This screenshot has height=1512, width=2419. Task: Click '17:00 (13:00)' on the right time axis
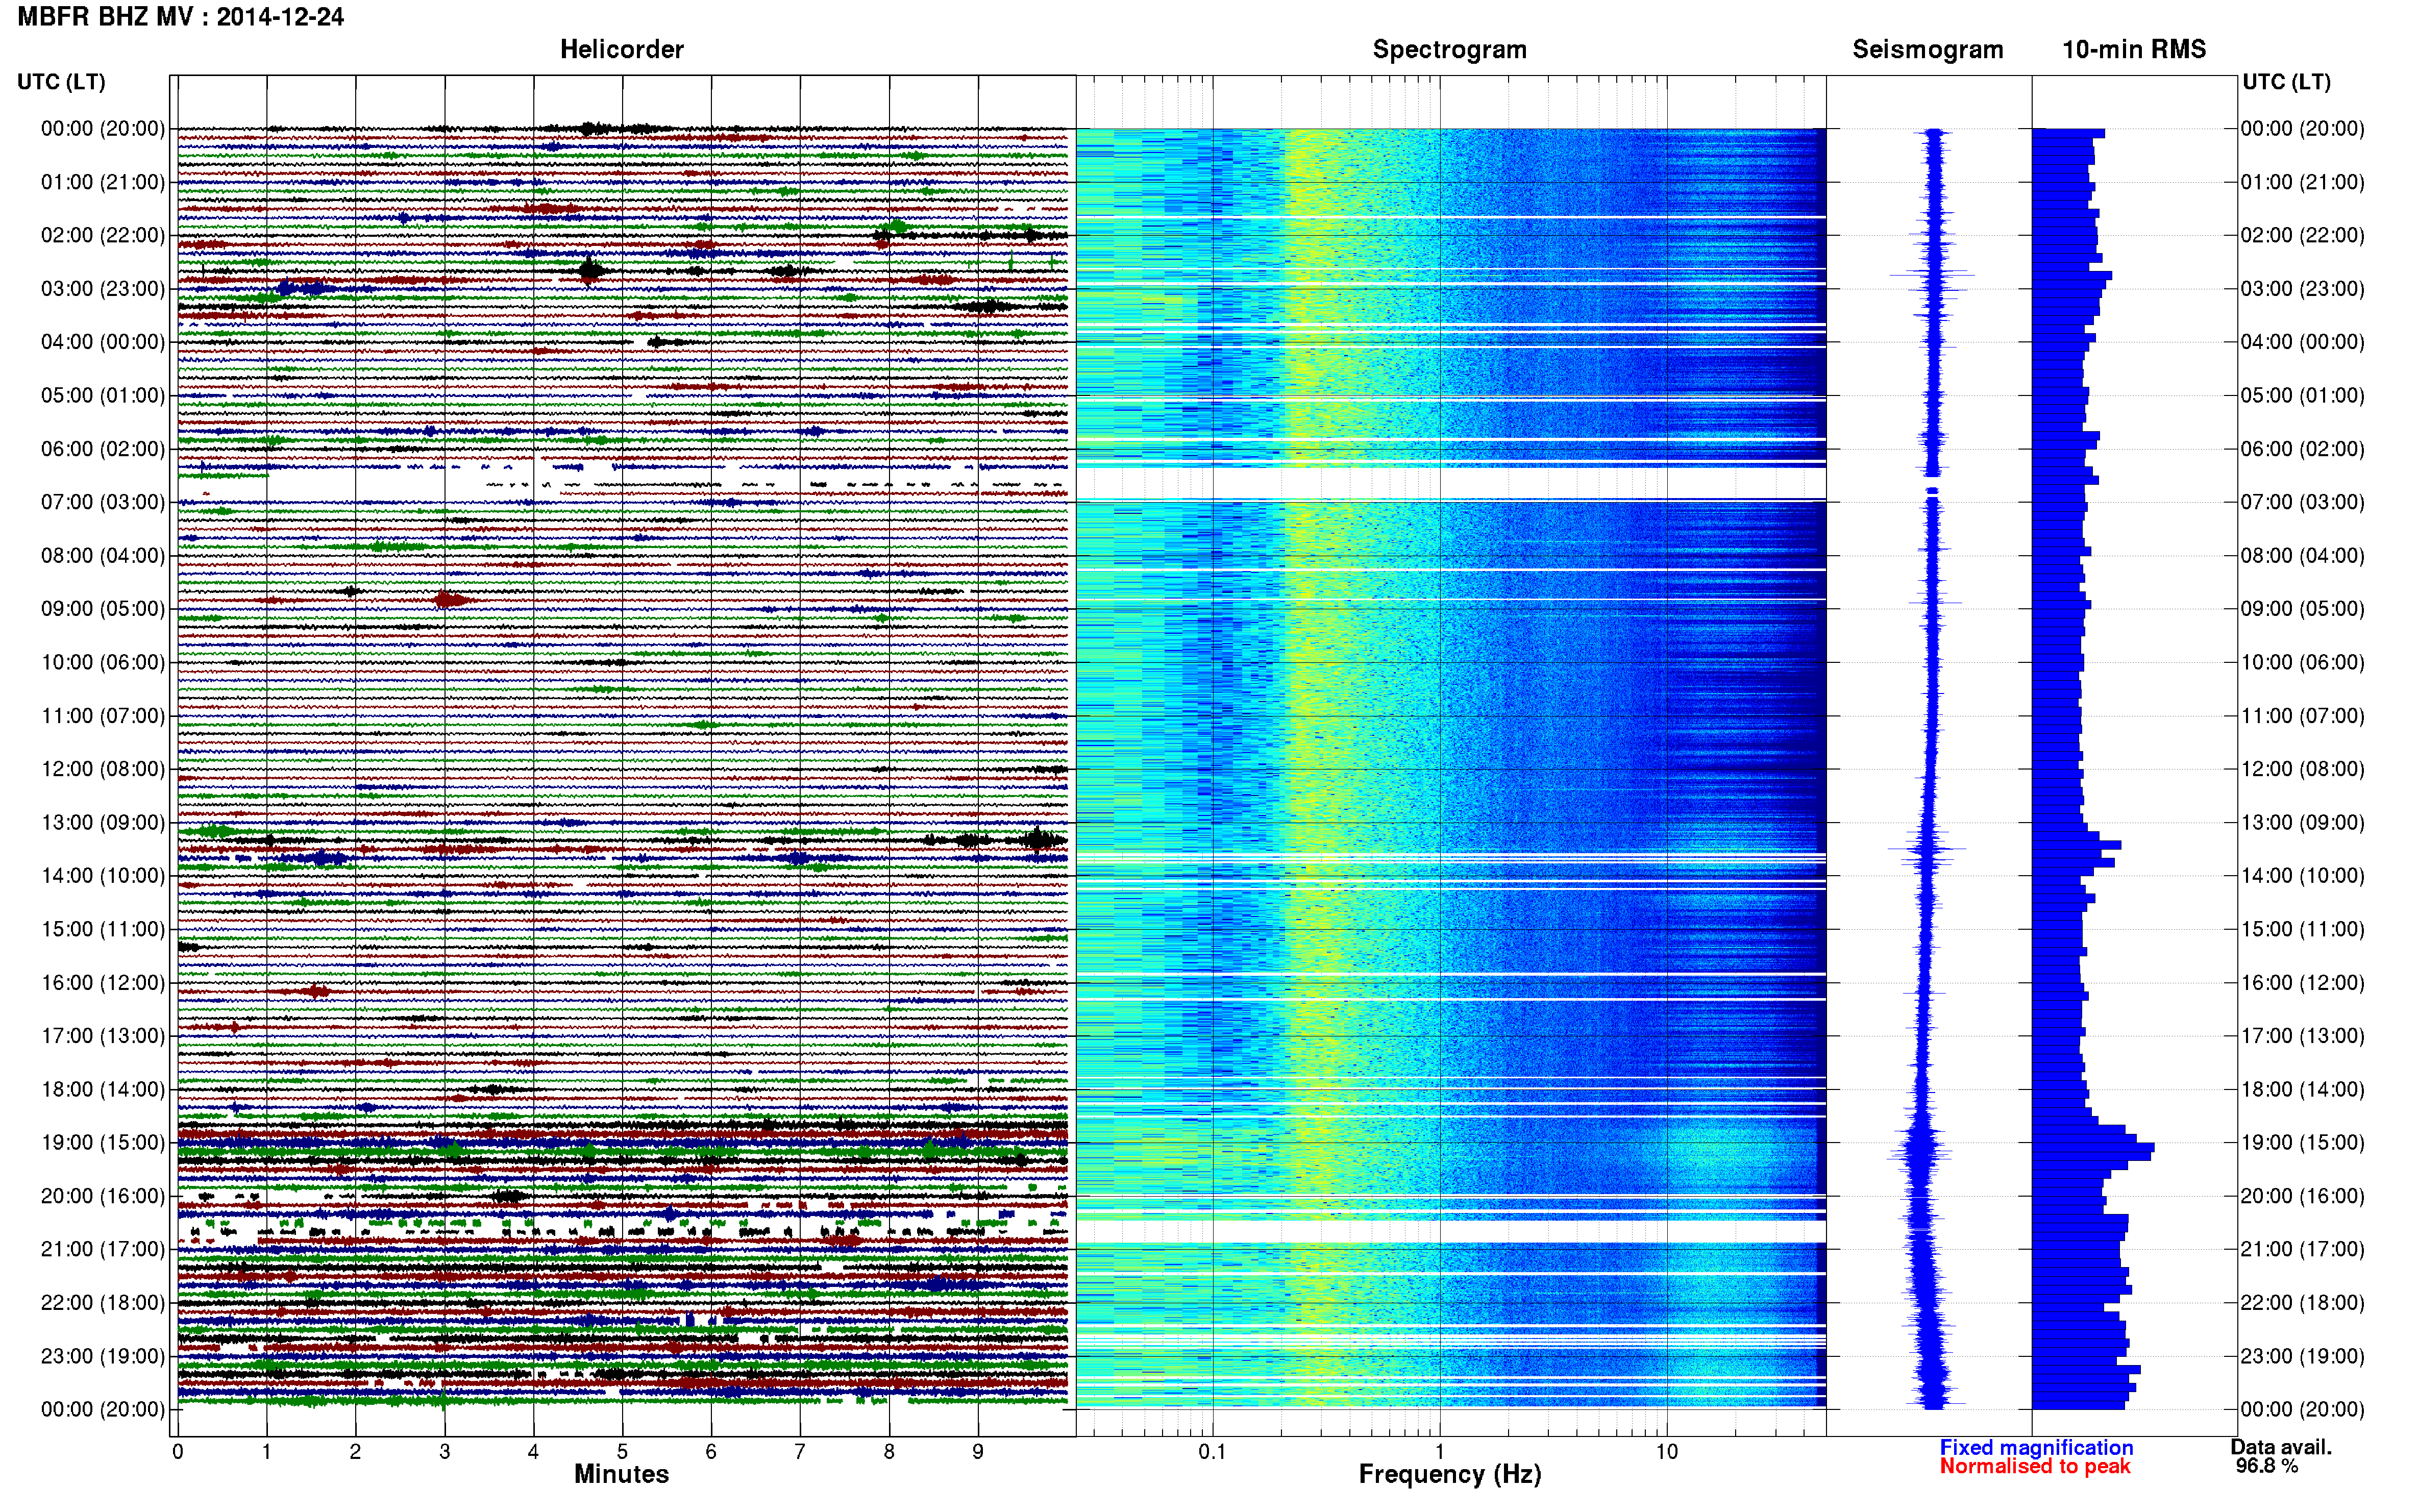tap(2302, 1036)
